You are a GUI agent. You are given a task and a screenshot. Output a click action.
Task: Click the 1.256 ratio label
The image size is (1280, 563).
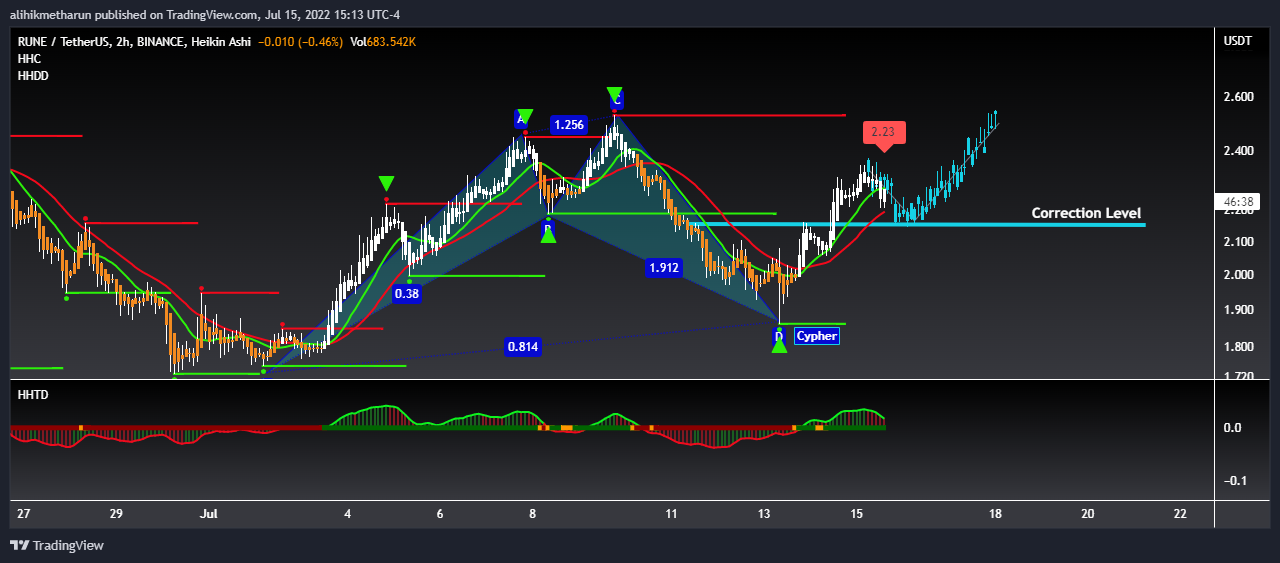[x=568, y=125]
